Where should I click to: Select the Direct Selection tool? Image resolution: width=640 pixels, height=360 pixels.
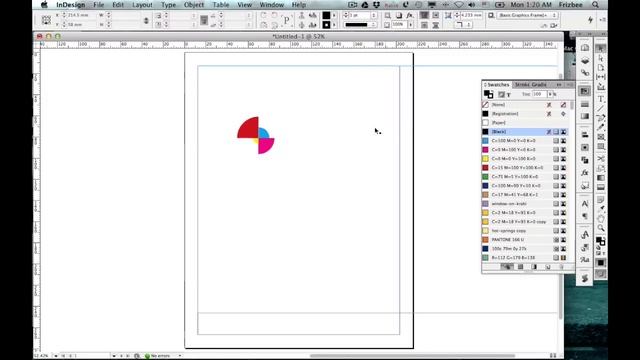600,58
